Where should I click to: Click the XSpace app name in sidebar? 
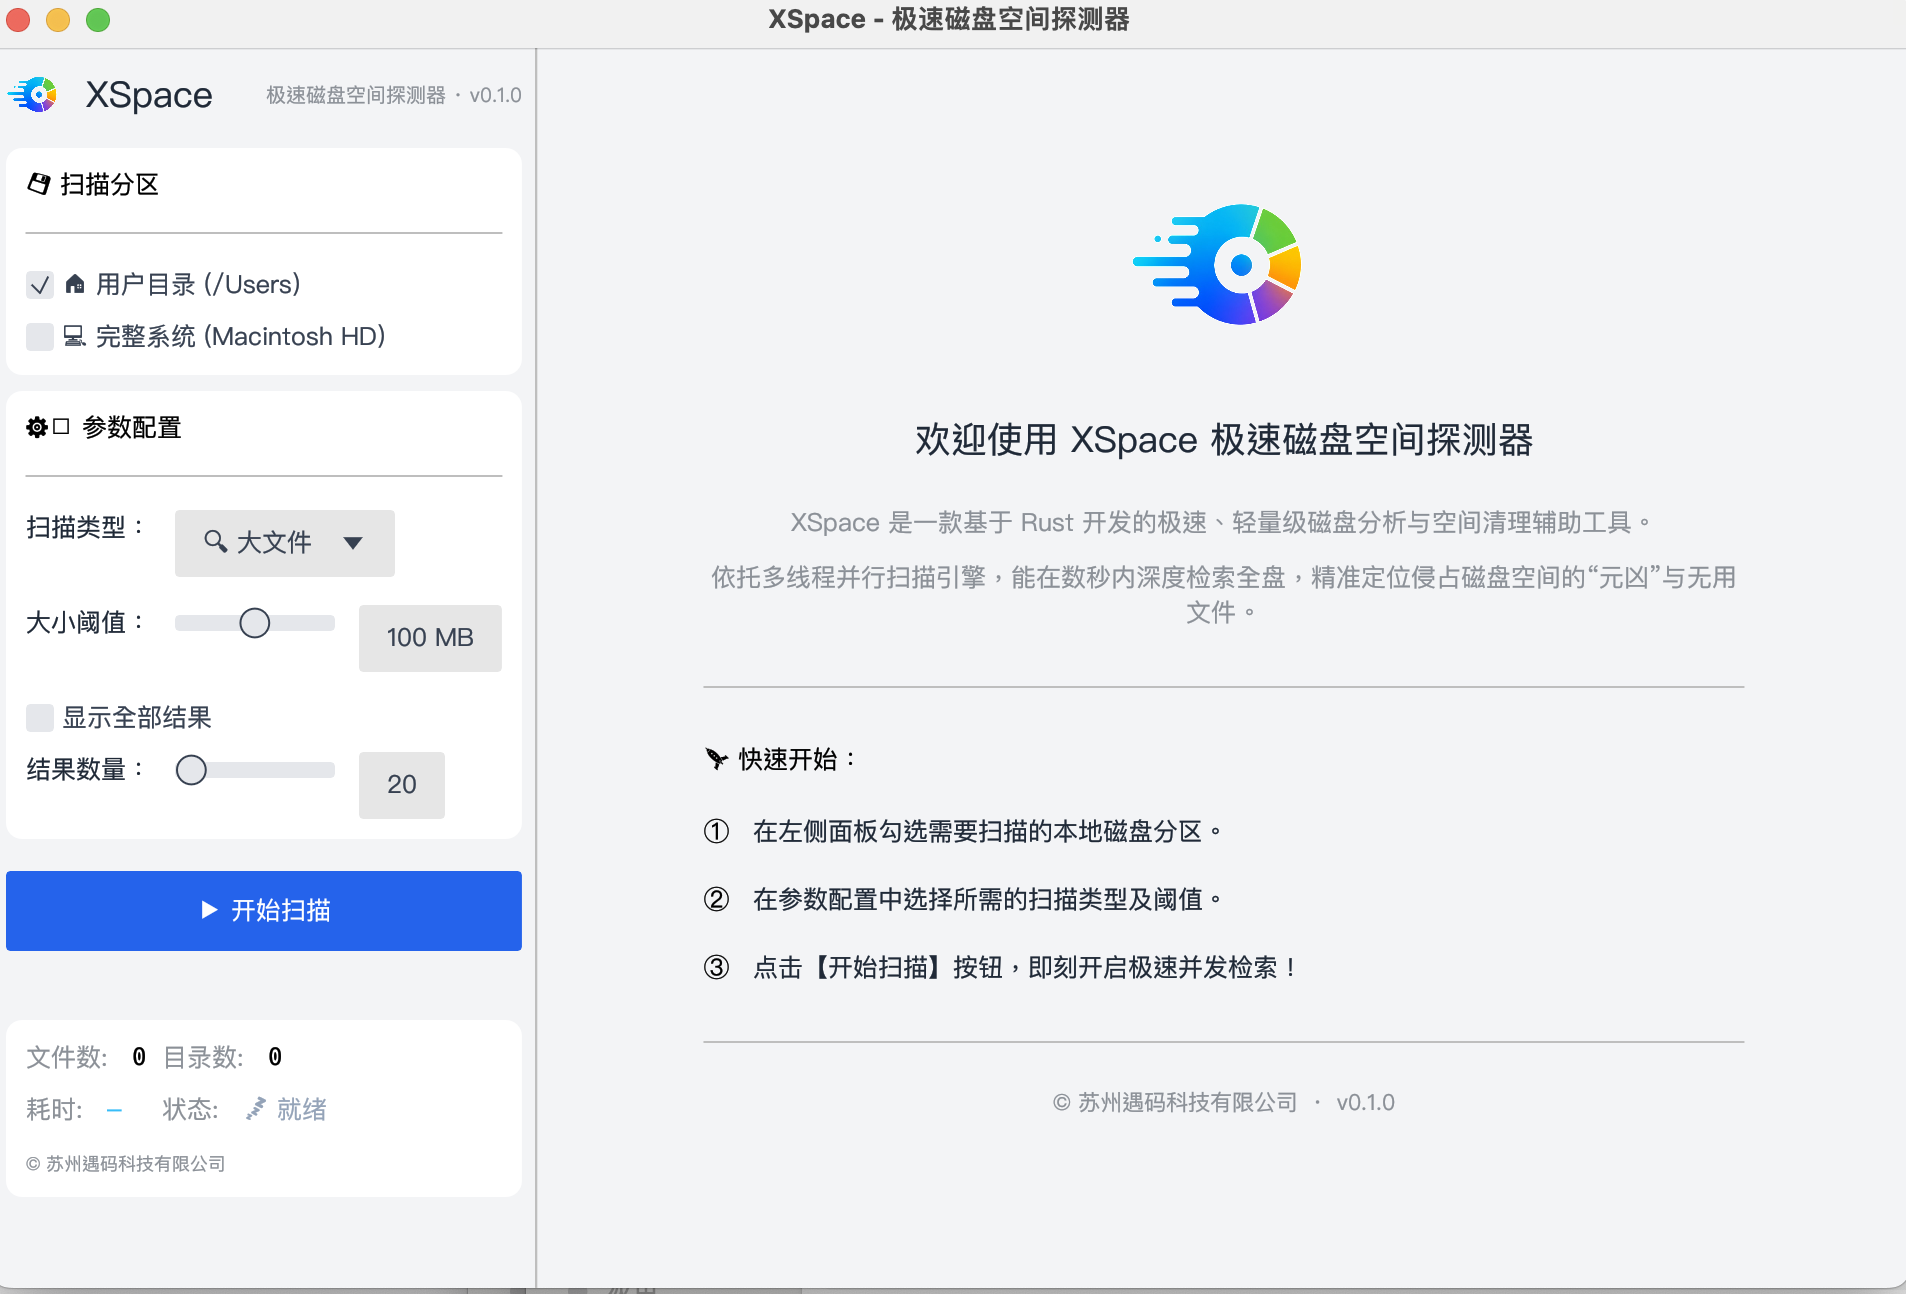pyautogui.click(x=149, y=95)
